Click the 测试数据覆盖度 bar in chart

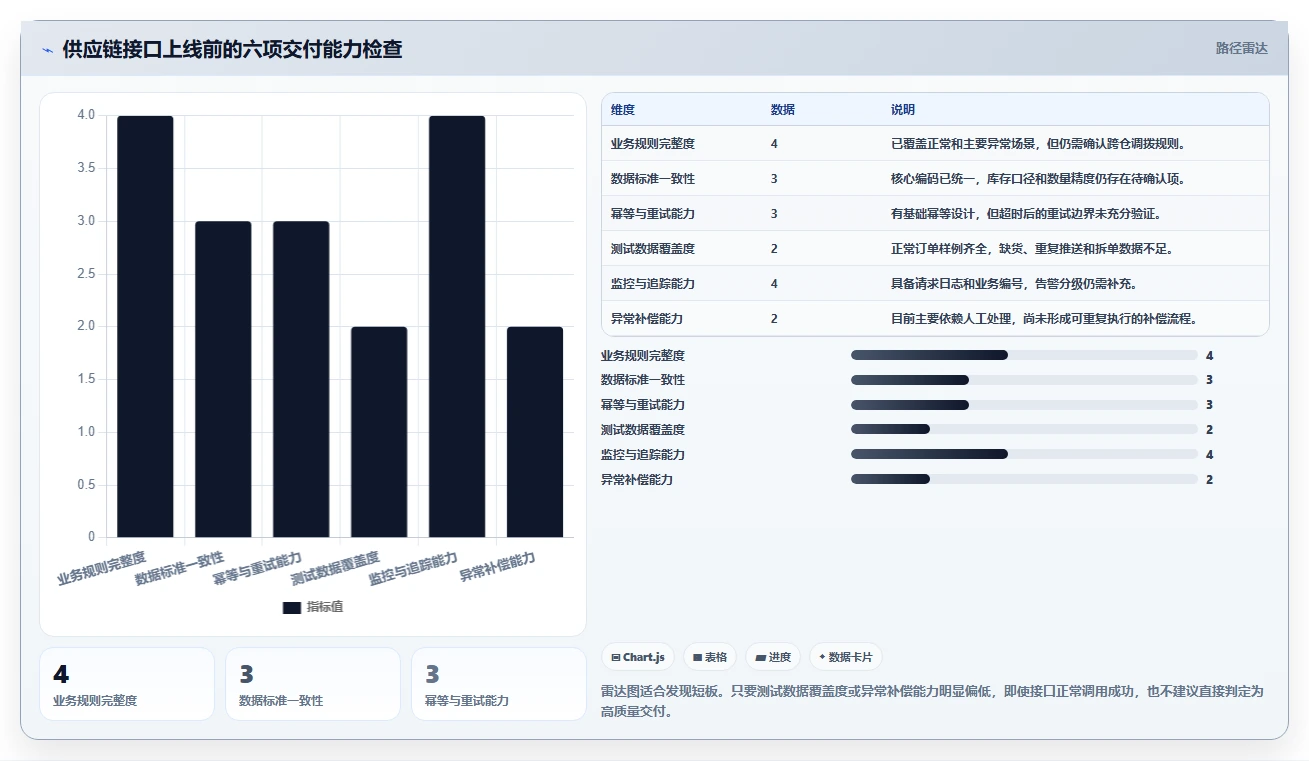pos(379,432)
